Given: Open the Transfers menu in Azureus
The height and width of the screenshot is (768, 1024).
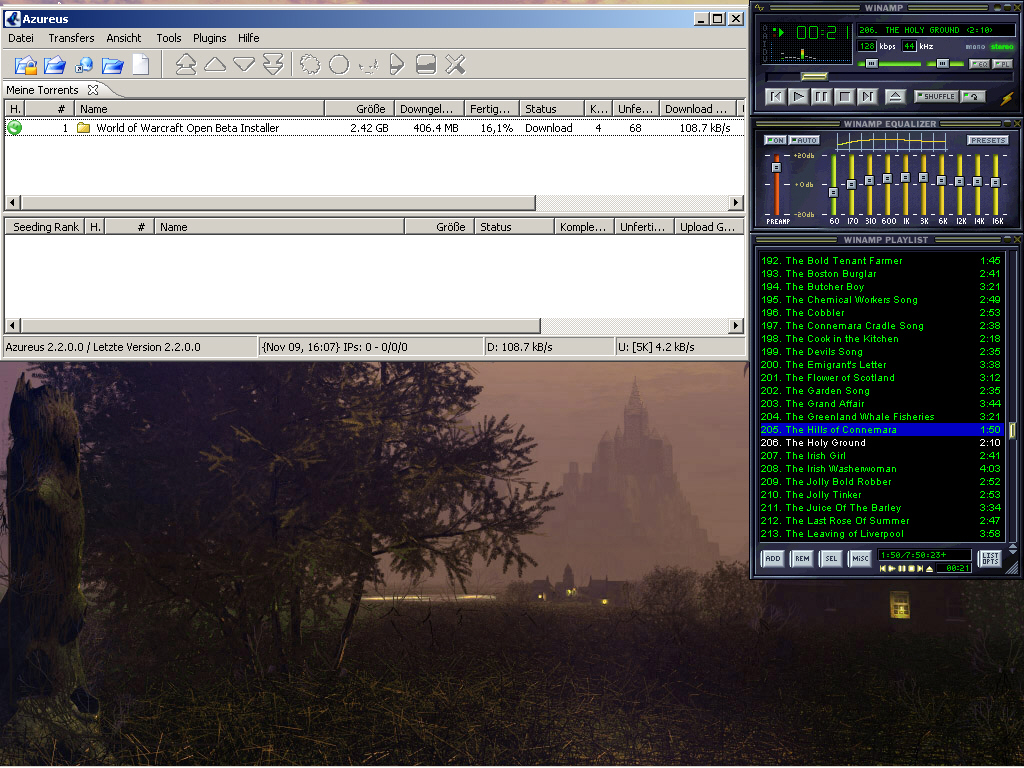Looking at the screenshot, I should (71, 38).
